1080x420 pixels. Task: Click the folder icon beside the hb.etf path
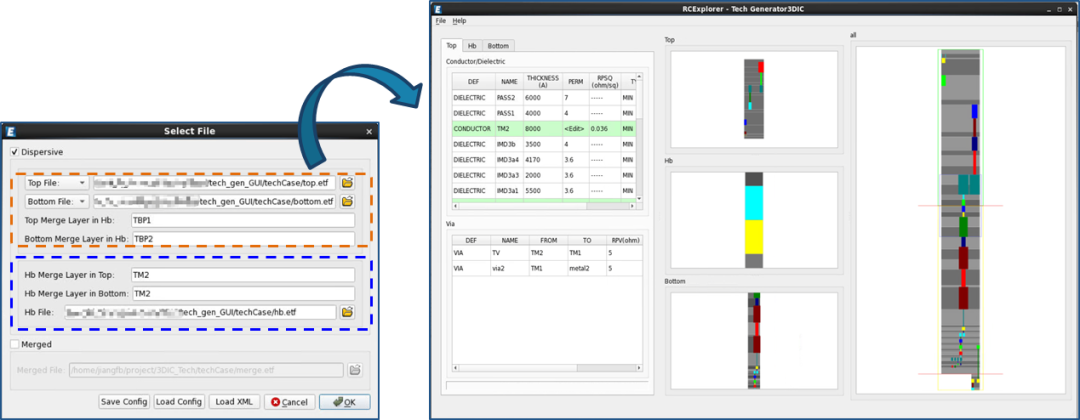tap(348, 312)
